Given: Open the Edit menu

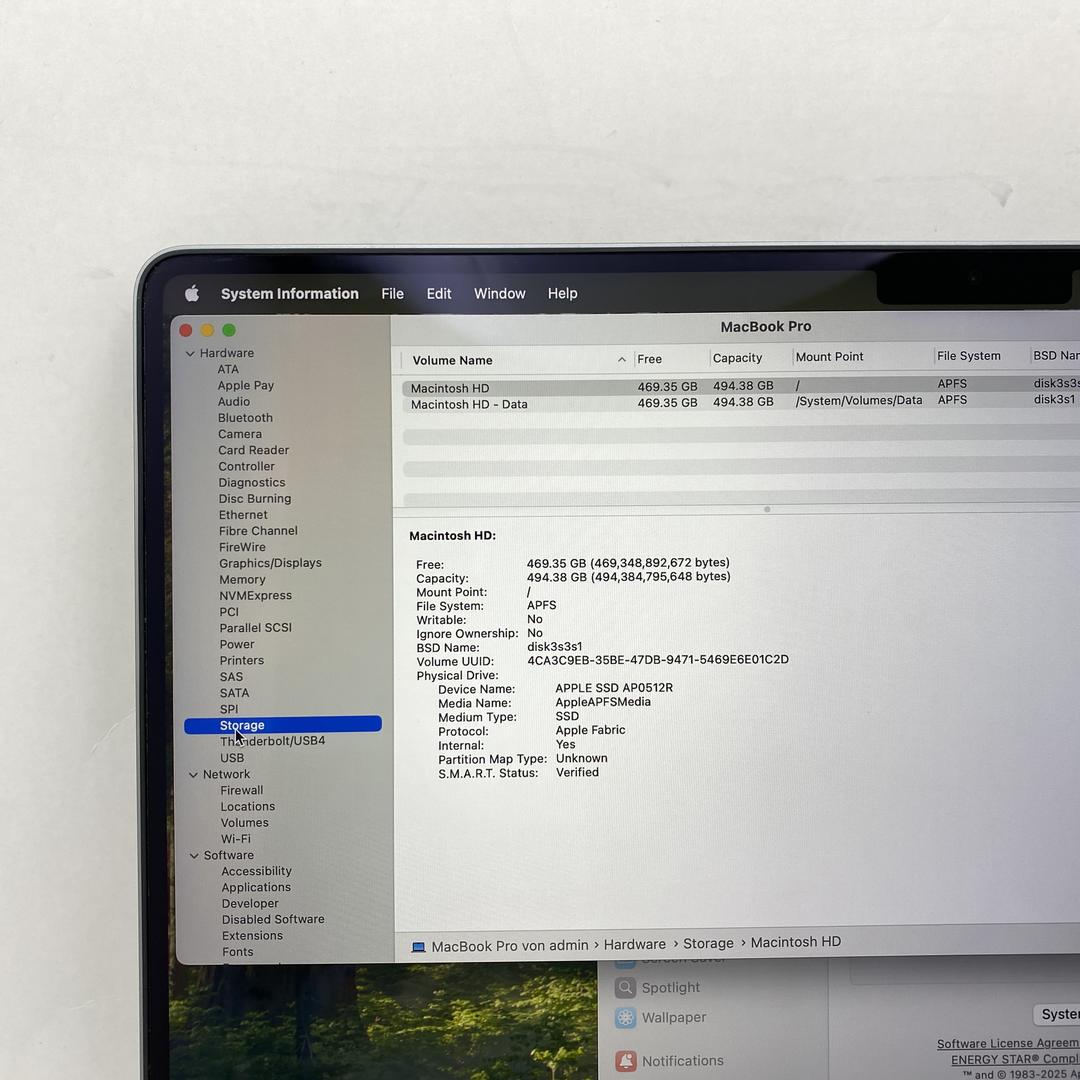Looking at the screenshot, I should tap(438, 293).
